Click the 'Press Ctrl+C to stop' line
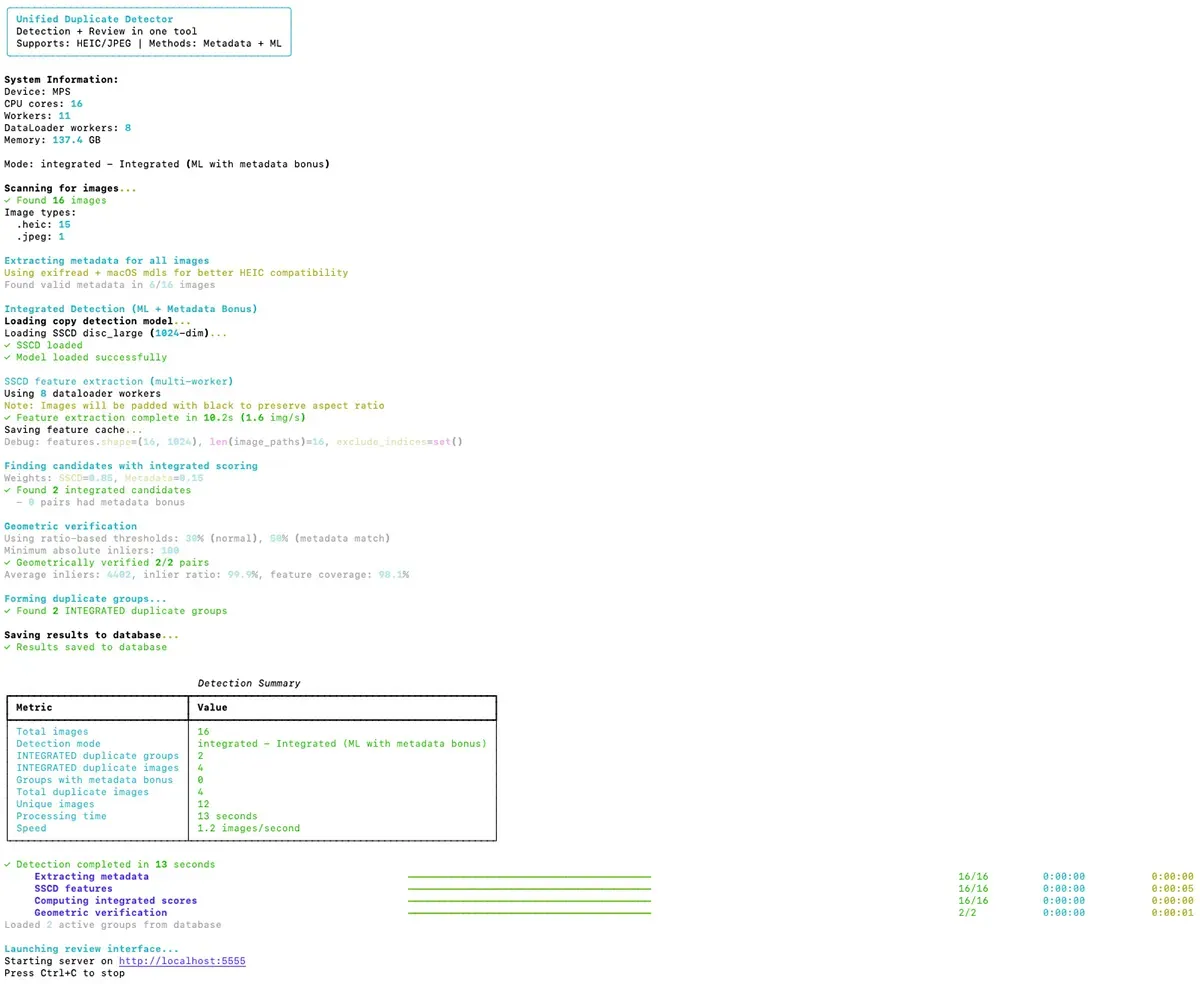Screen dimensions: 1200x984 (x=64, y=973)
